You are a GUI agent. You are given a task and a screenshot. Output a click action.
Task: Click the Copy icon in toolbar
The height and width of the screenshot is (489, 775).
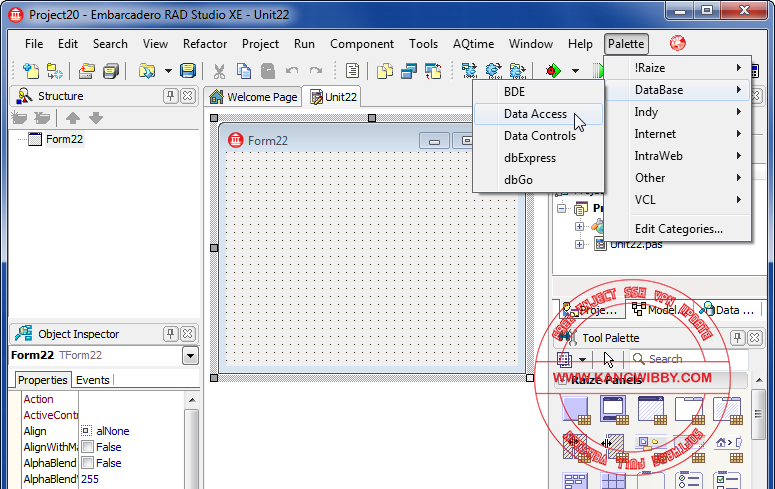point(244,71)
